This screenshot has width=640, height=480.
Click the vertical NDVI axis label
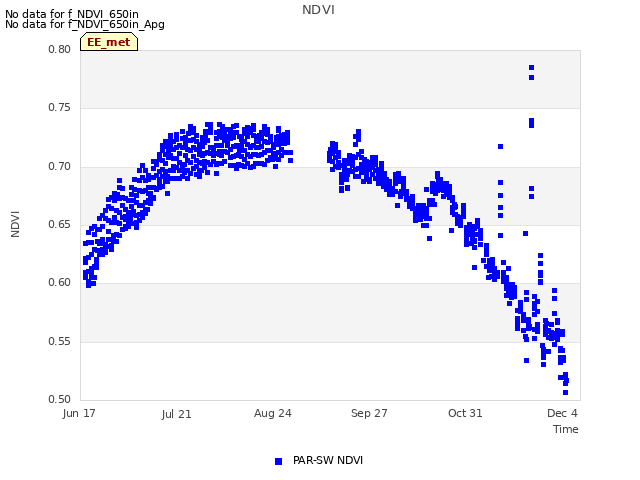pos(15,224)
